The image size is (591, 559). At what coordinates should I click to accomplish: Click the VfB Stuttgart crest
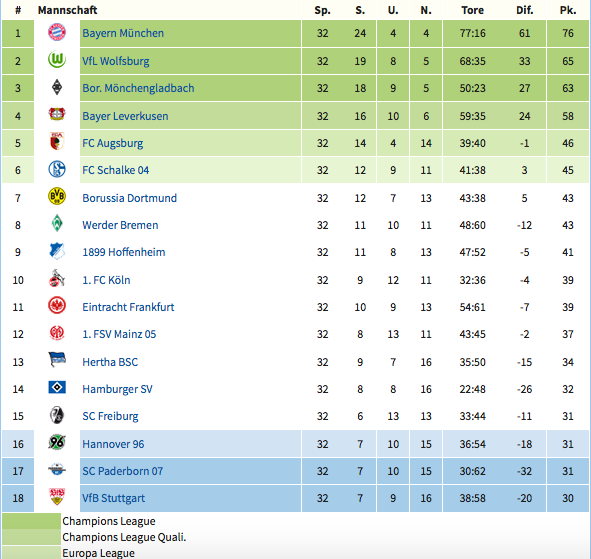click(x=57, y=497)
